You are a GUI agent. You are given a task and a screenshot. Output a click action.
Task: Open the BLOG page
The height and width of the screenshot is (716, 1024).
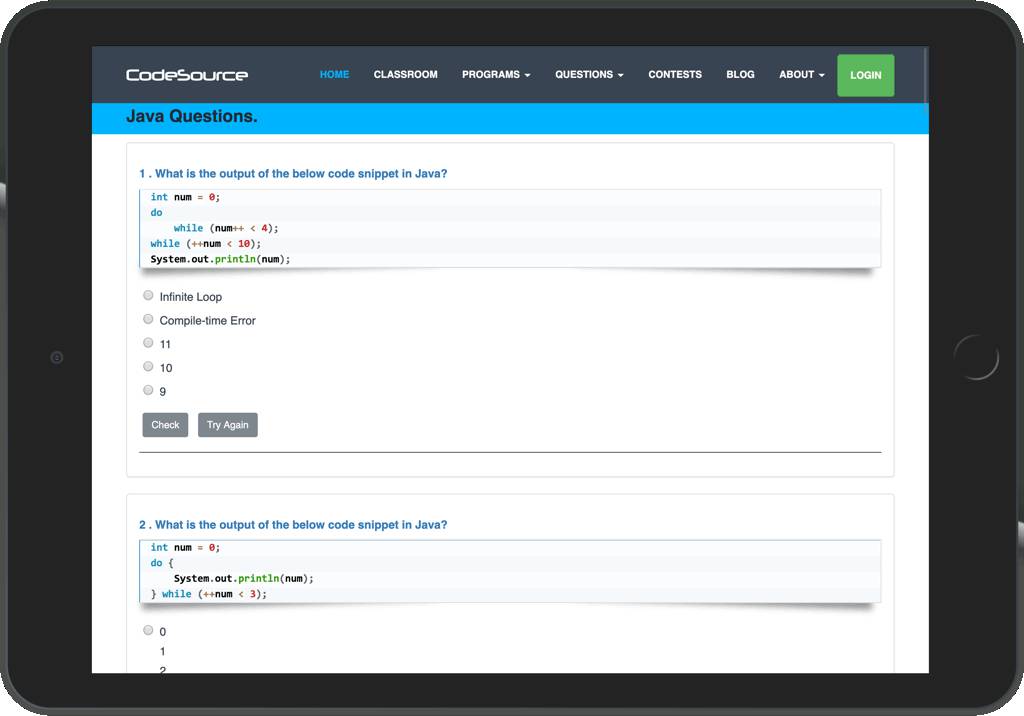click(740, 74)
